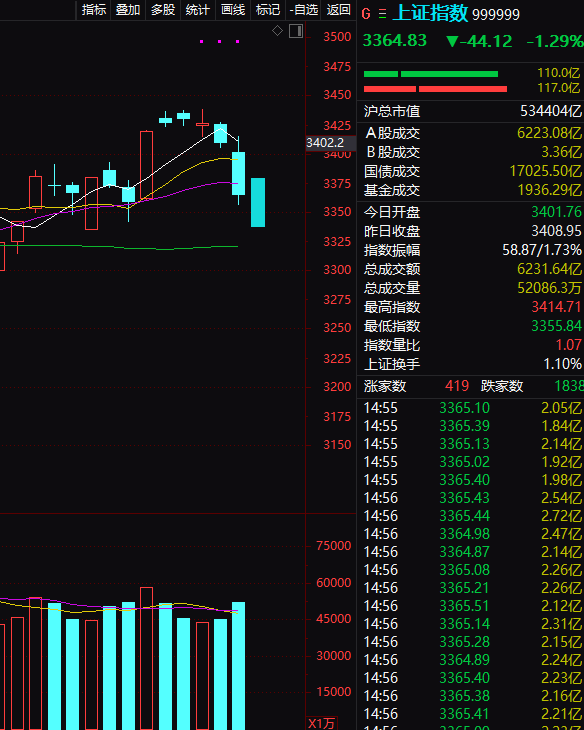This screenshot has height=730, width=584.
Task: Click the latest solid cyan candlestick
Action: pos(258,203)
